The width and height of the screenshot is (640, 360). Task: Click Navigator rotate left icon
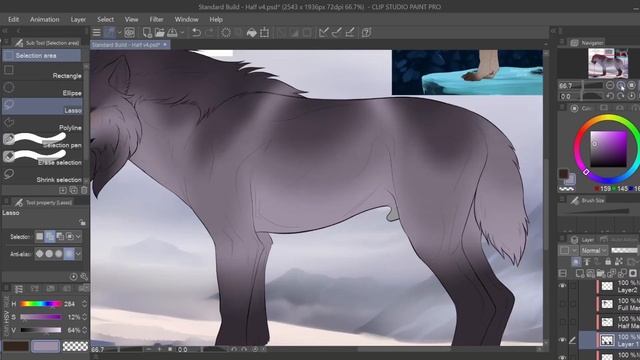(x=610, y=96)
